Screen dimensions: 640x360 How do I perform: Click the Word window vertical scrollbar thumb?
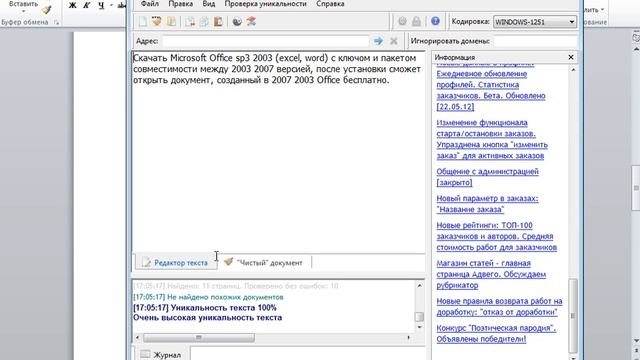[636, 188]
